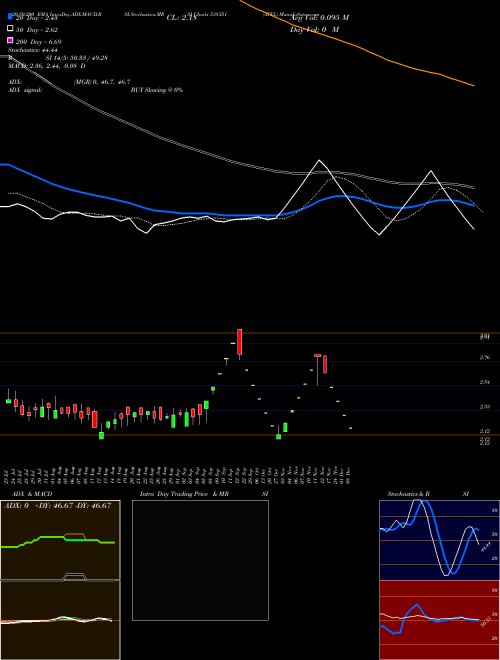
Task: Click the 'Stochastics & R' panel title
Action: [408, 494]
